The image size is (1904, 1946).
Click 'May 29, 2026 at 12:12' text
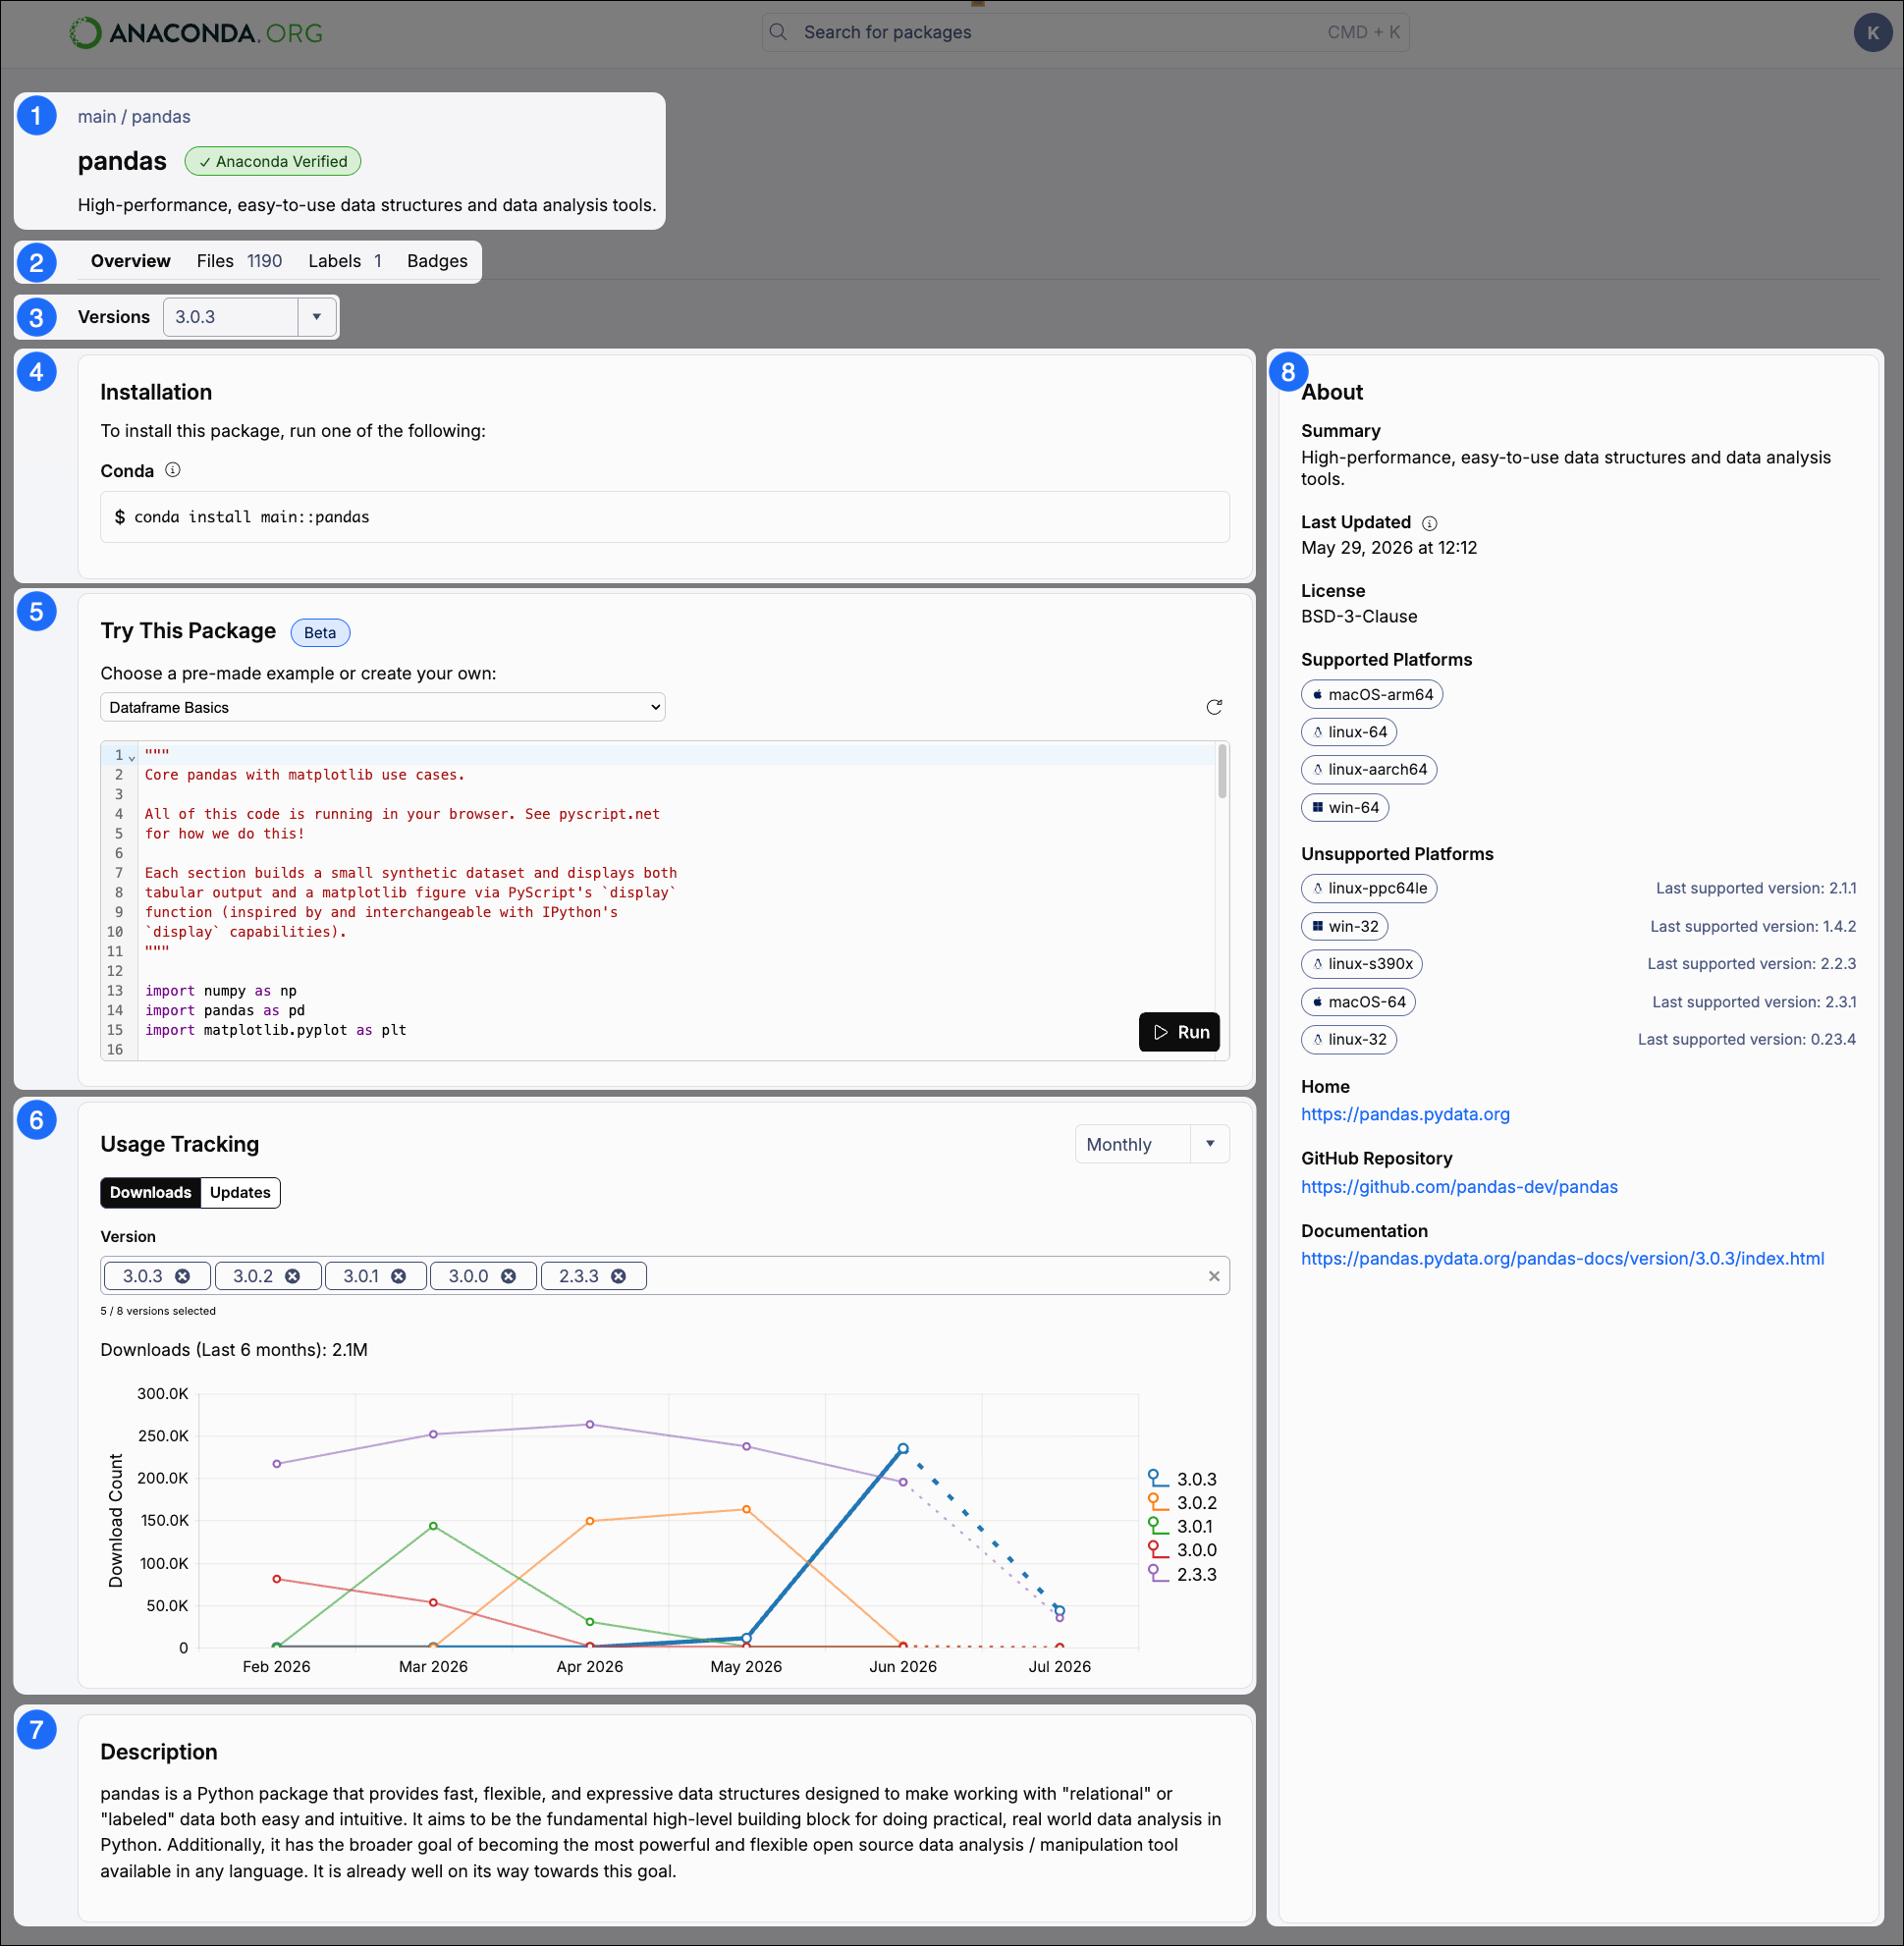pyautogui.click(x=1388, y=548)
